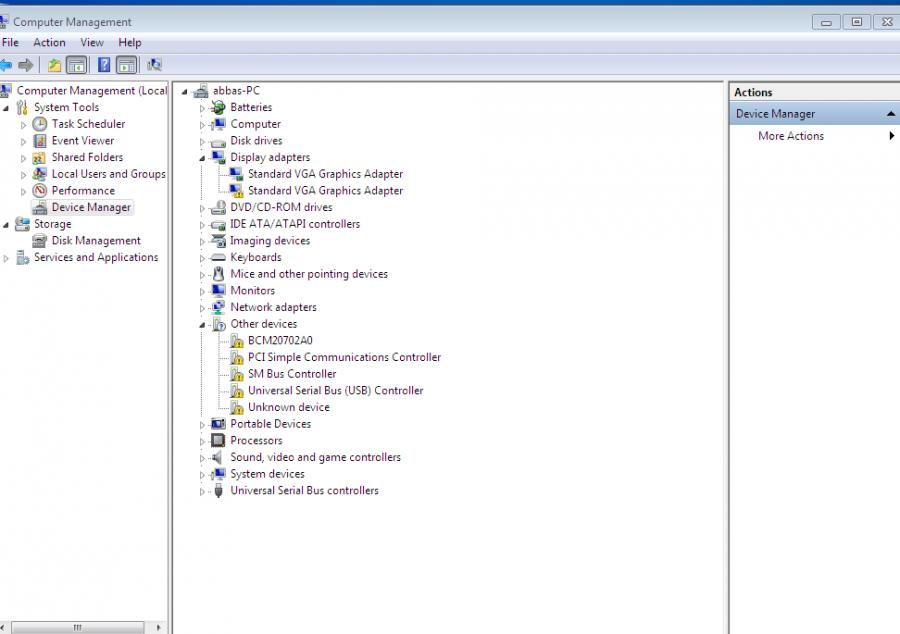Select Computer Management (Local) root
The image size is (900, 634).
tap(92, 91)
